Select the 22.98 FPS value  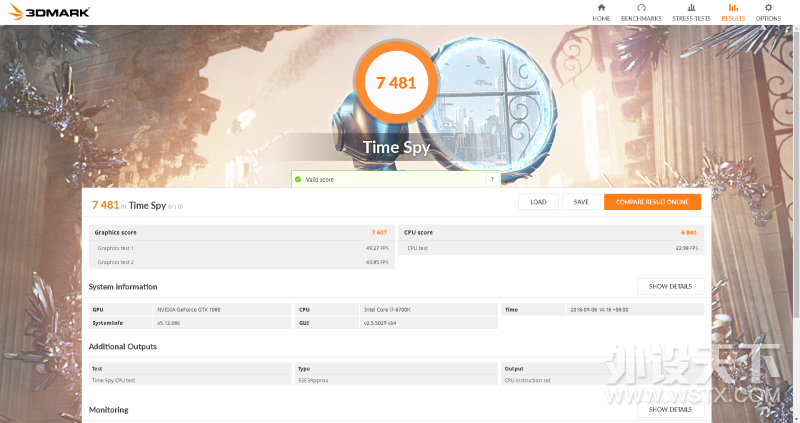[x=687, y=248]
